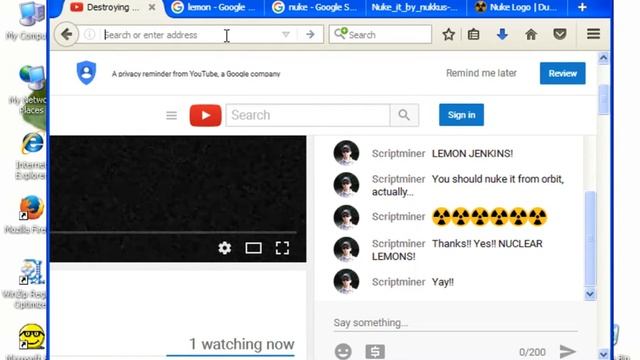Switch to theater mode in video player
The width and height of the screenshot is (640, 360).
(253, 248)
